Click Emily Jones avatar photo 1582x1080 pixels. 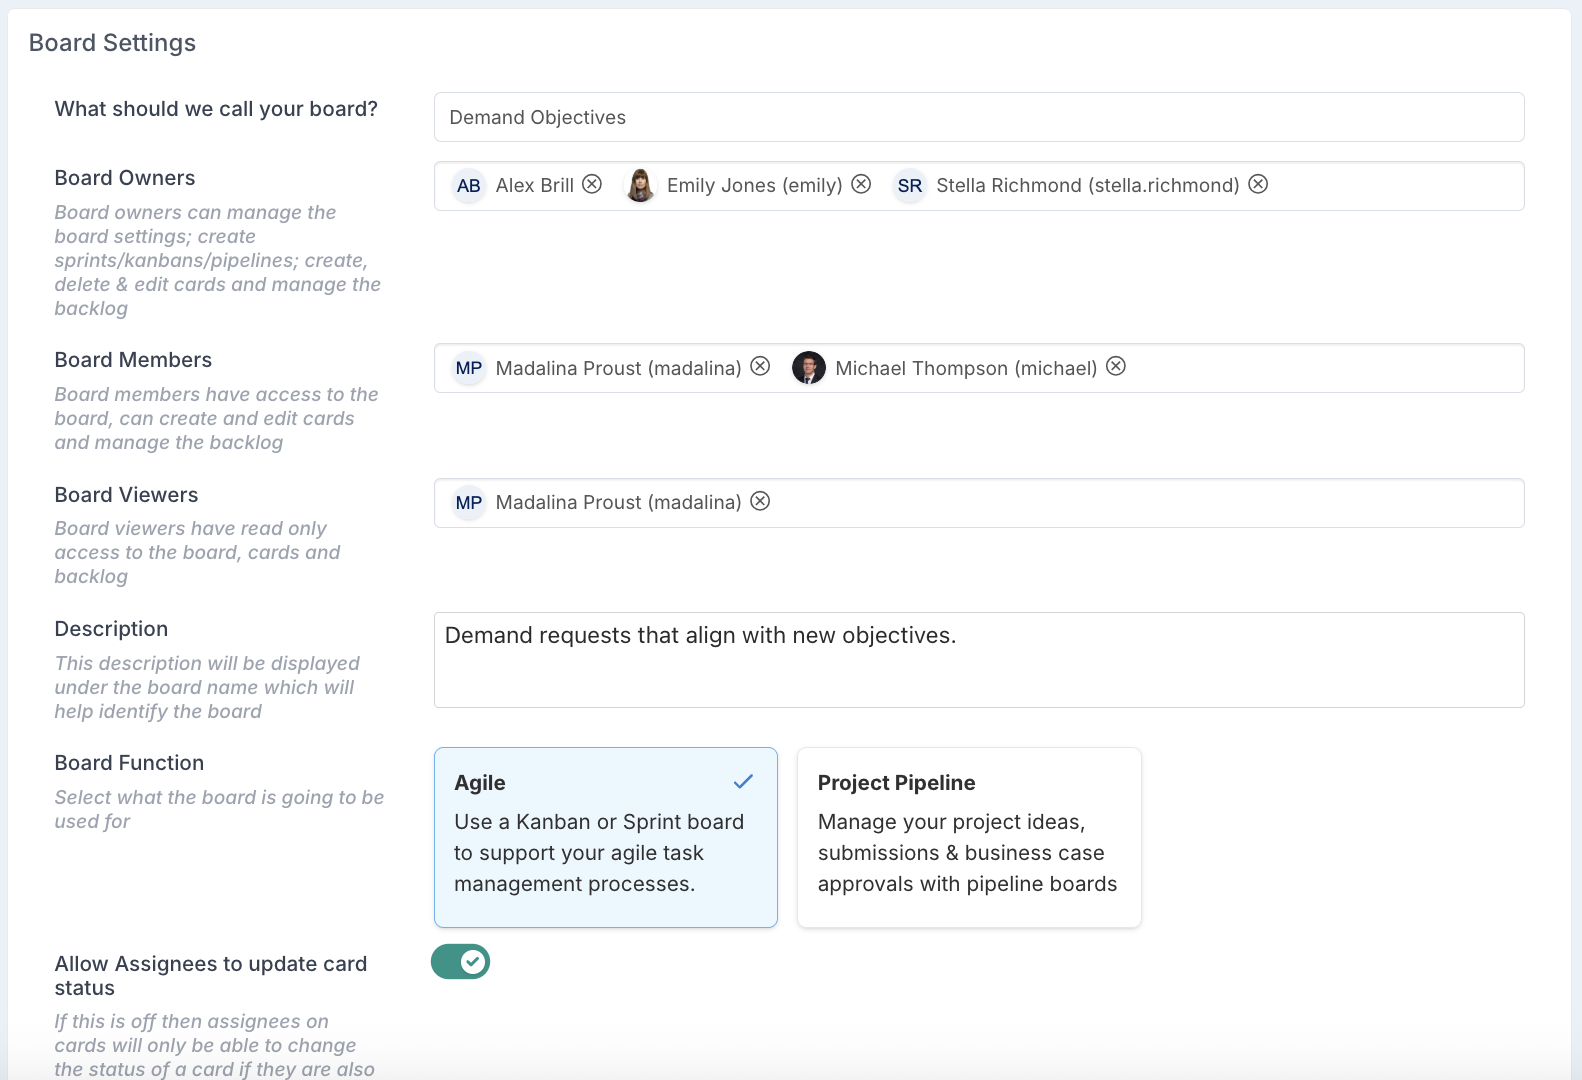[640, 186]
